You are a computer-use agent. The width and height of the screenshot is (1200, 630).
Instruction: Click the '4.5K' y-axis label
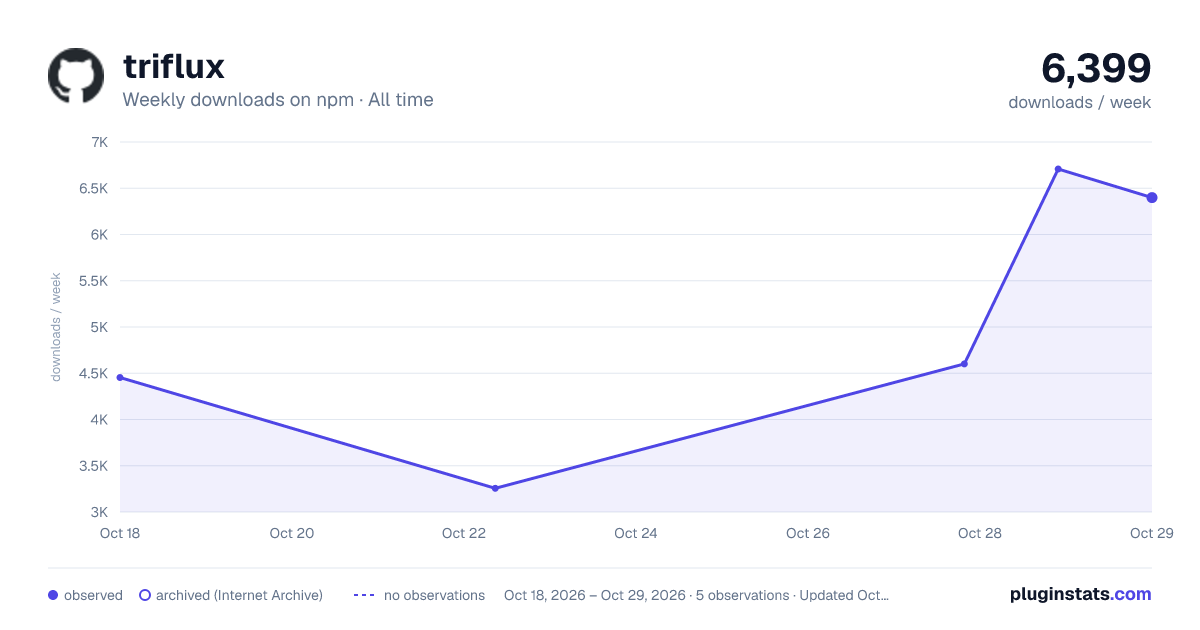(x=93, y=373)
